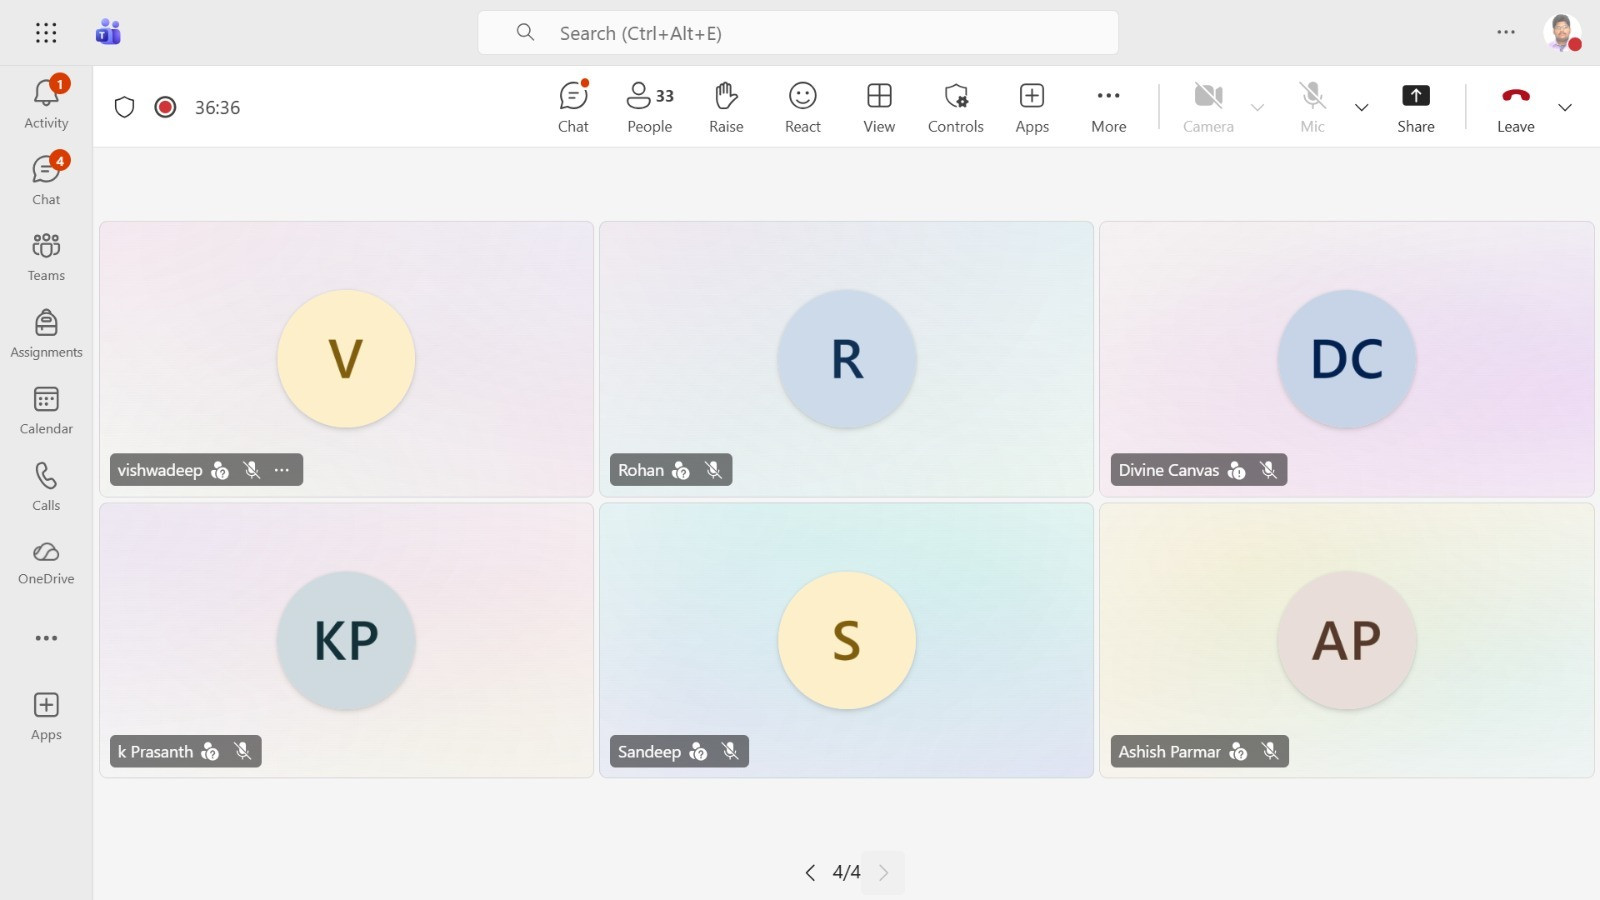Raise your hand in the meeting
The width and height of the screenshot is (1600, 900).
[x=726, y=106]
